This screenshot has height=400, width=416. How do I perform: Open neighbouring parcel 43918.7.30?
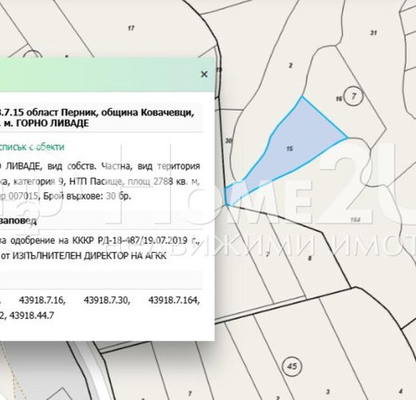(x=107, y=300)
